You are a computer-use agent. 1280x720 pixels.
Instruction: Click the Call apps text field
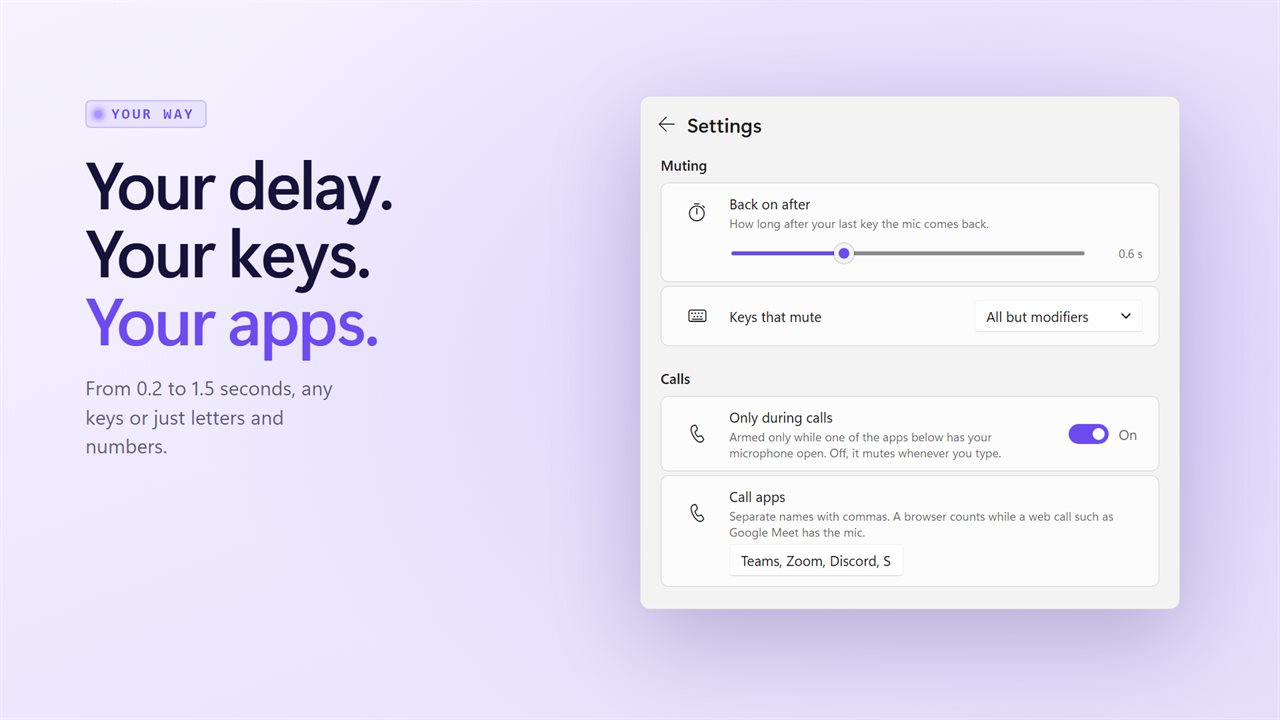816,561
